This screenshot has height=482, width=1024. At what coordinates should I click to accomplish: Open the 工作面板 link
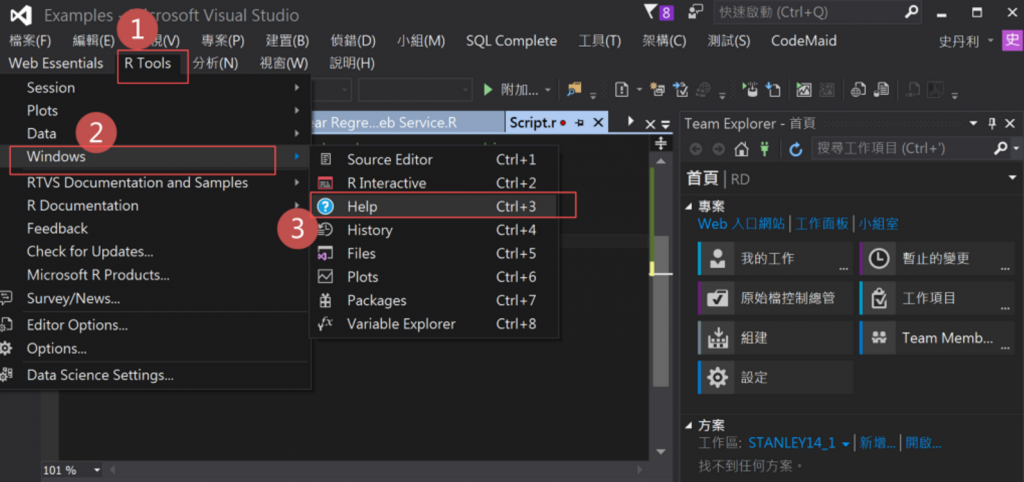pyautogui.click(x=822, y=224)
